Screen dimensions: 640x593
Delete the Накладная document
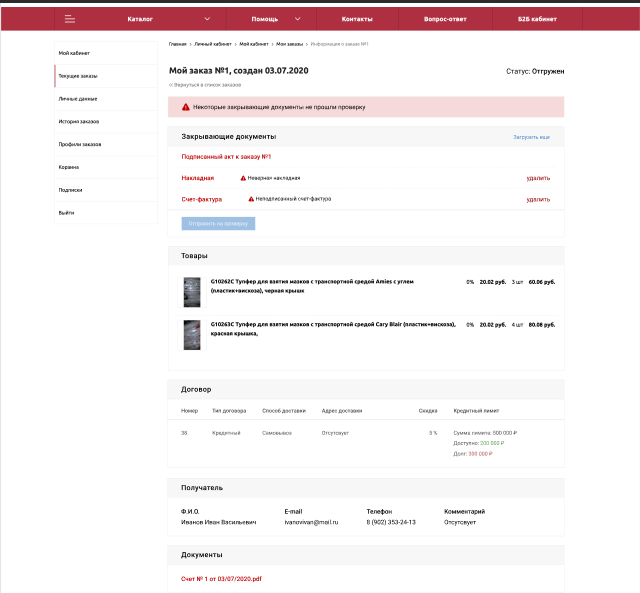pyautogui.click(x=538, y=178)
